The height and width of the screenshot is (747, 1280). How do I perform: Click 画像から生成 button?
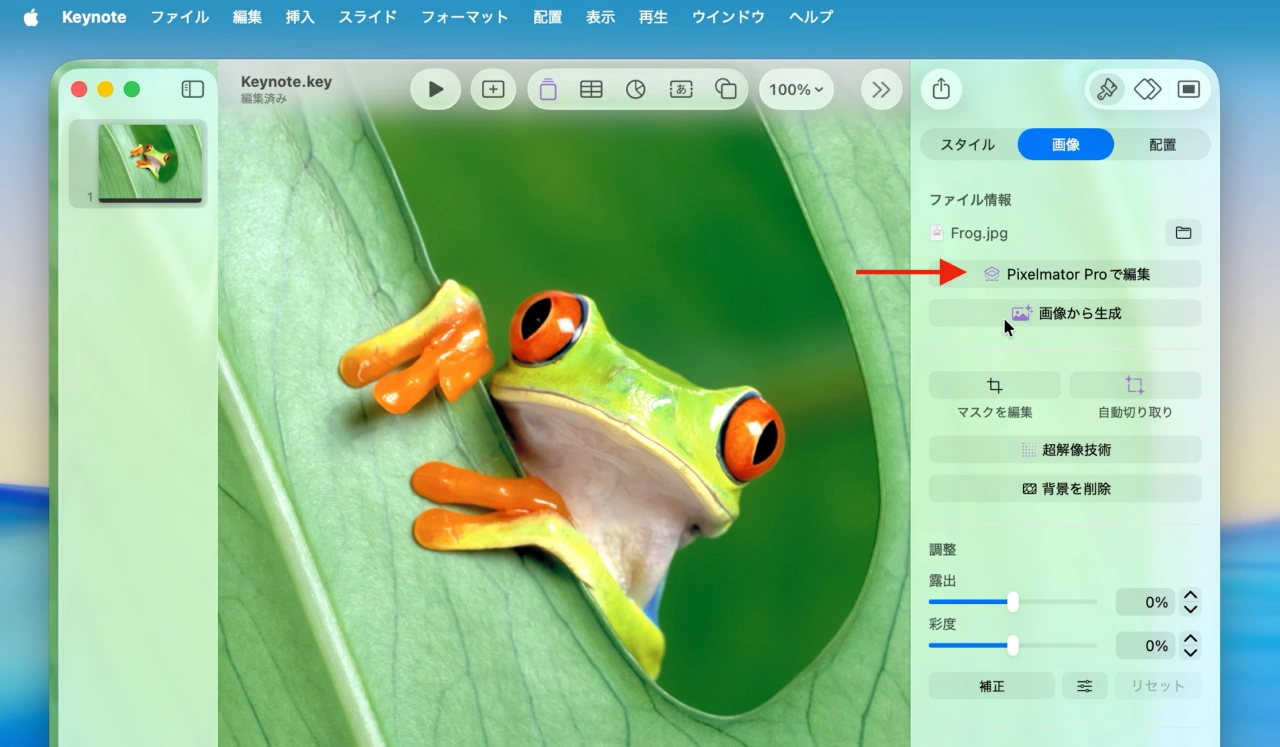(1065, 313)
